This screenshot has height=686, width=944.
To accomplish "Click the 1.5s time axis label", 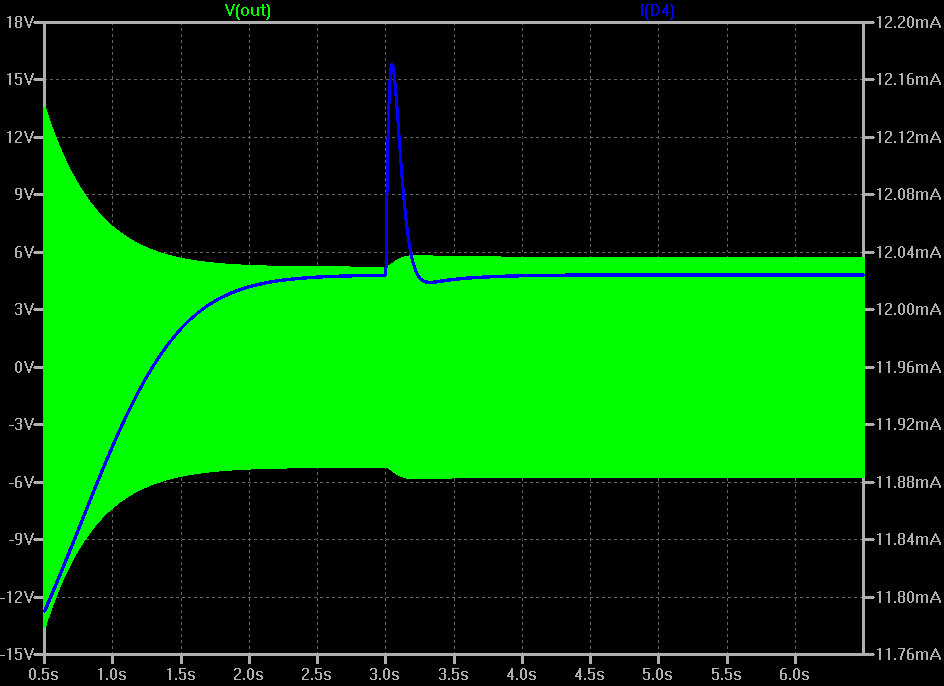I will (x=181, y=674).
